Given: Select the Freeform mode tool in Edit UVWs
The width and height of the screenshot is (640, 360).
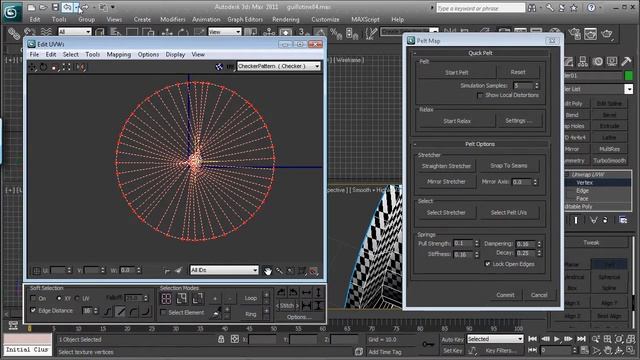Looking at the screenshot, I should 67,67.
